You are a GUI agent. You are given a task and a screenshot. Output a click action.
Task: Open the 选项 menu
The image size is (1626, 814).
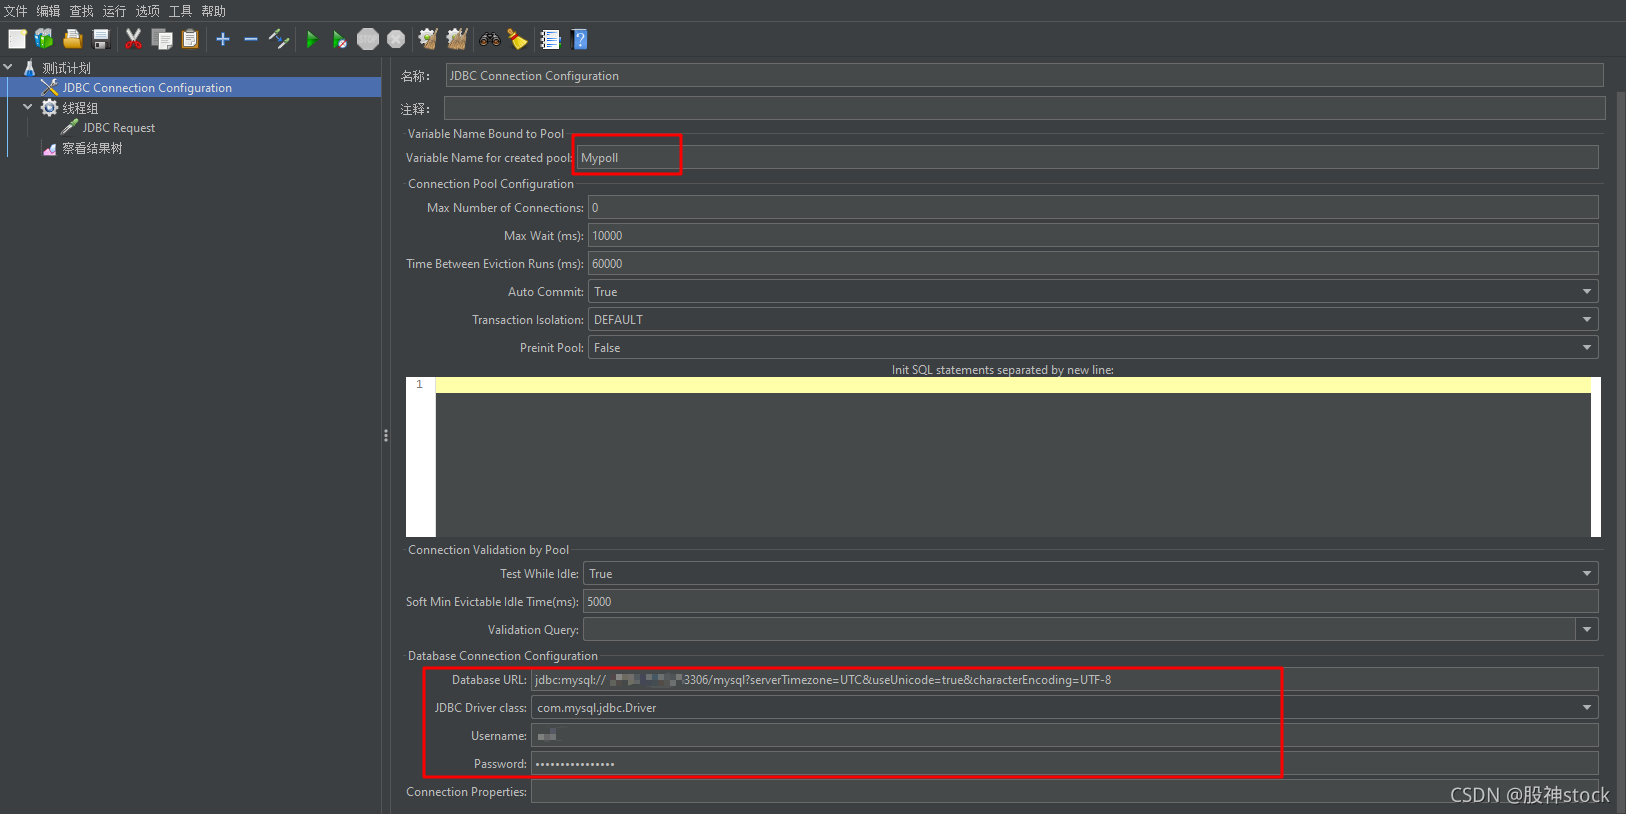click(x=148, y=11)
